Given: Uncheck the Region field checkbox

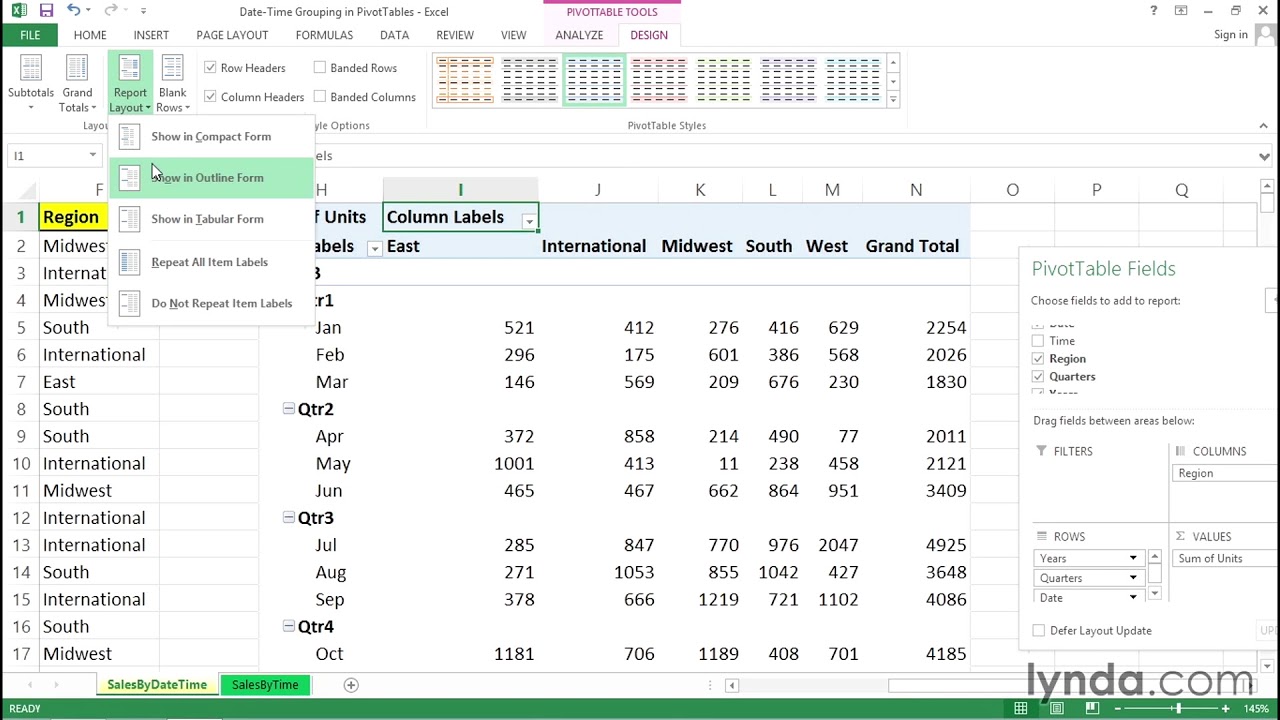Looking at the screenshot, I should click(1038, 359).
